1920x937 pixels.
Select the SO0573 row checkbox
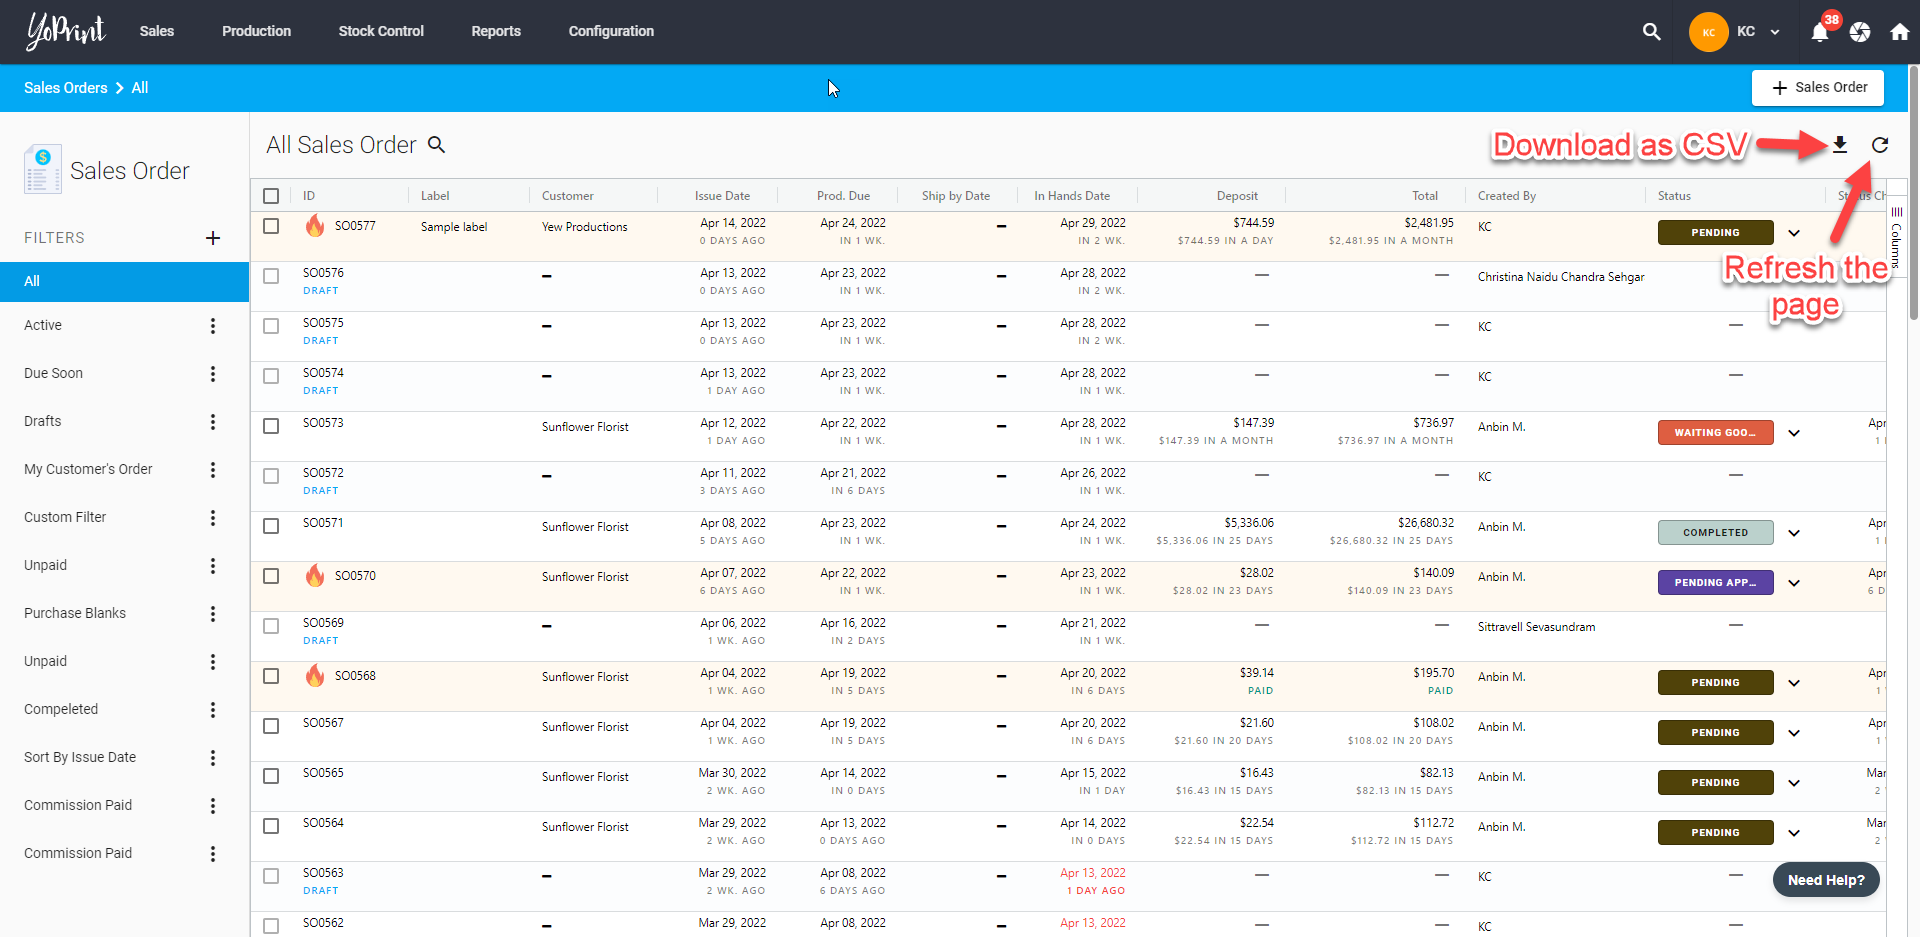271,426
